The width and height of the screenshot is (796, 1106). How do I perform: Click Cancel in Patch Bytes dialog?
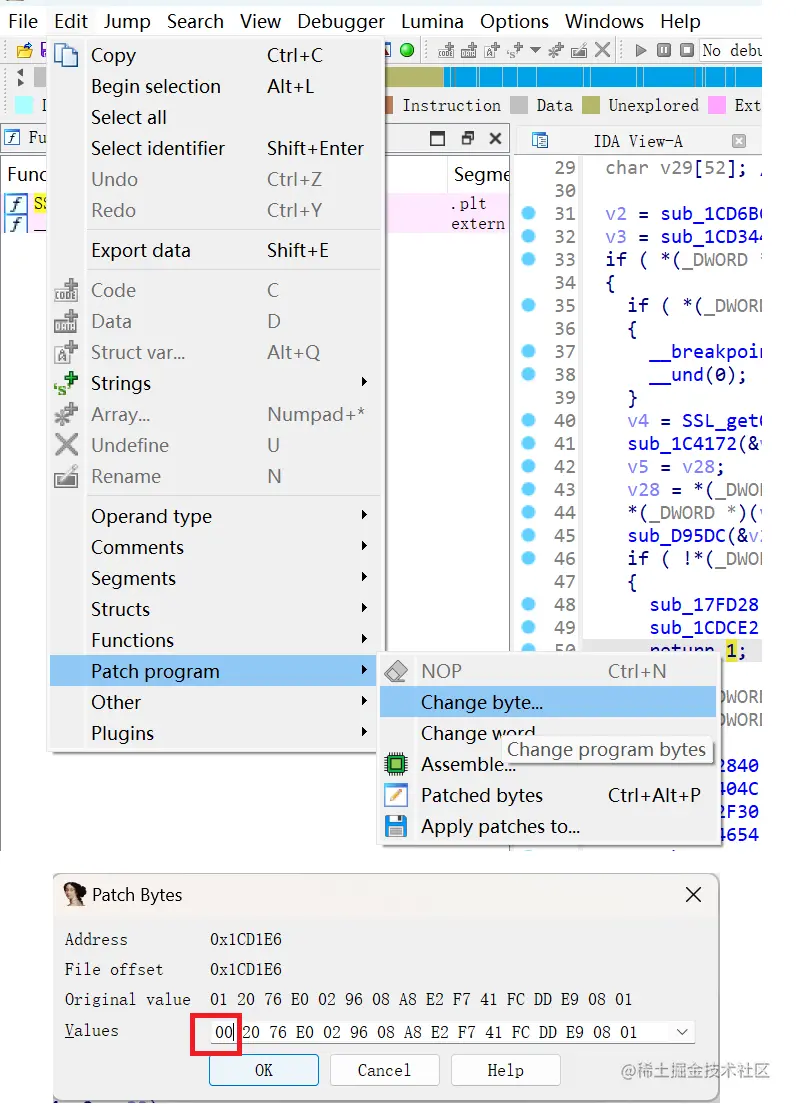coord(384,1070)
